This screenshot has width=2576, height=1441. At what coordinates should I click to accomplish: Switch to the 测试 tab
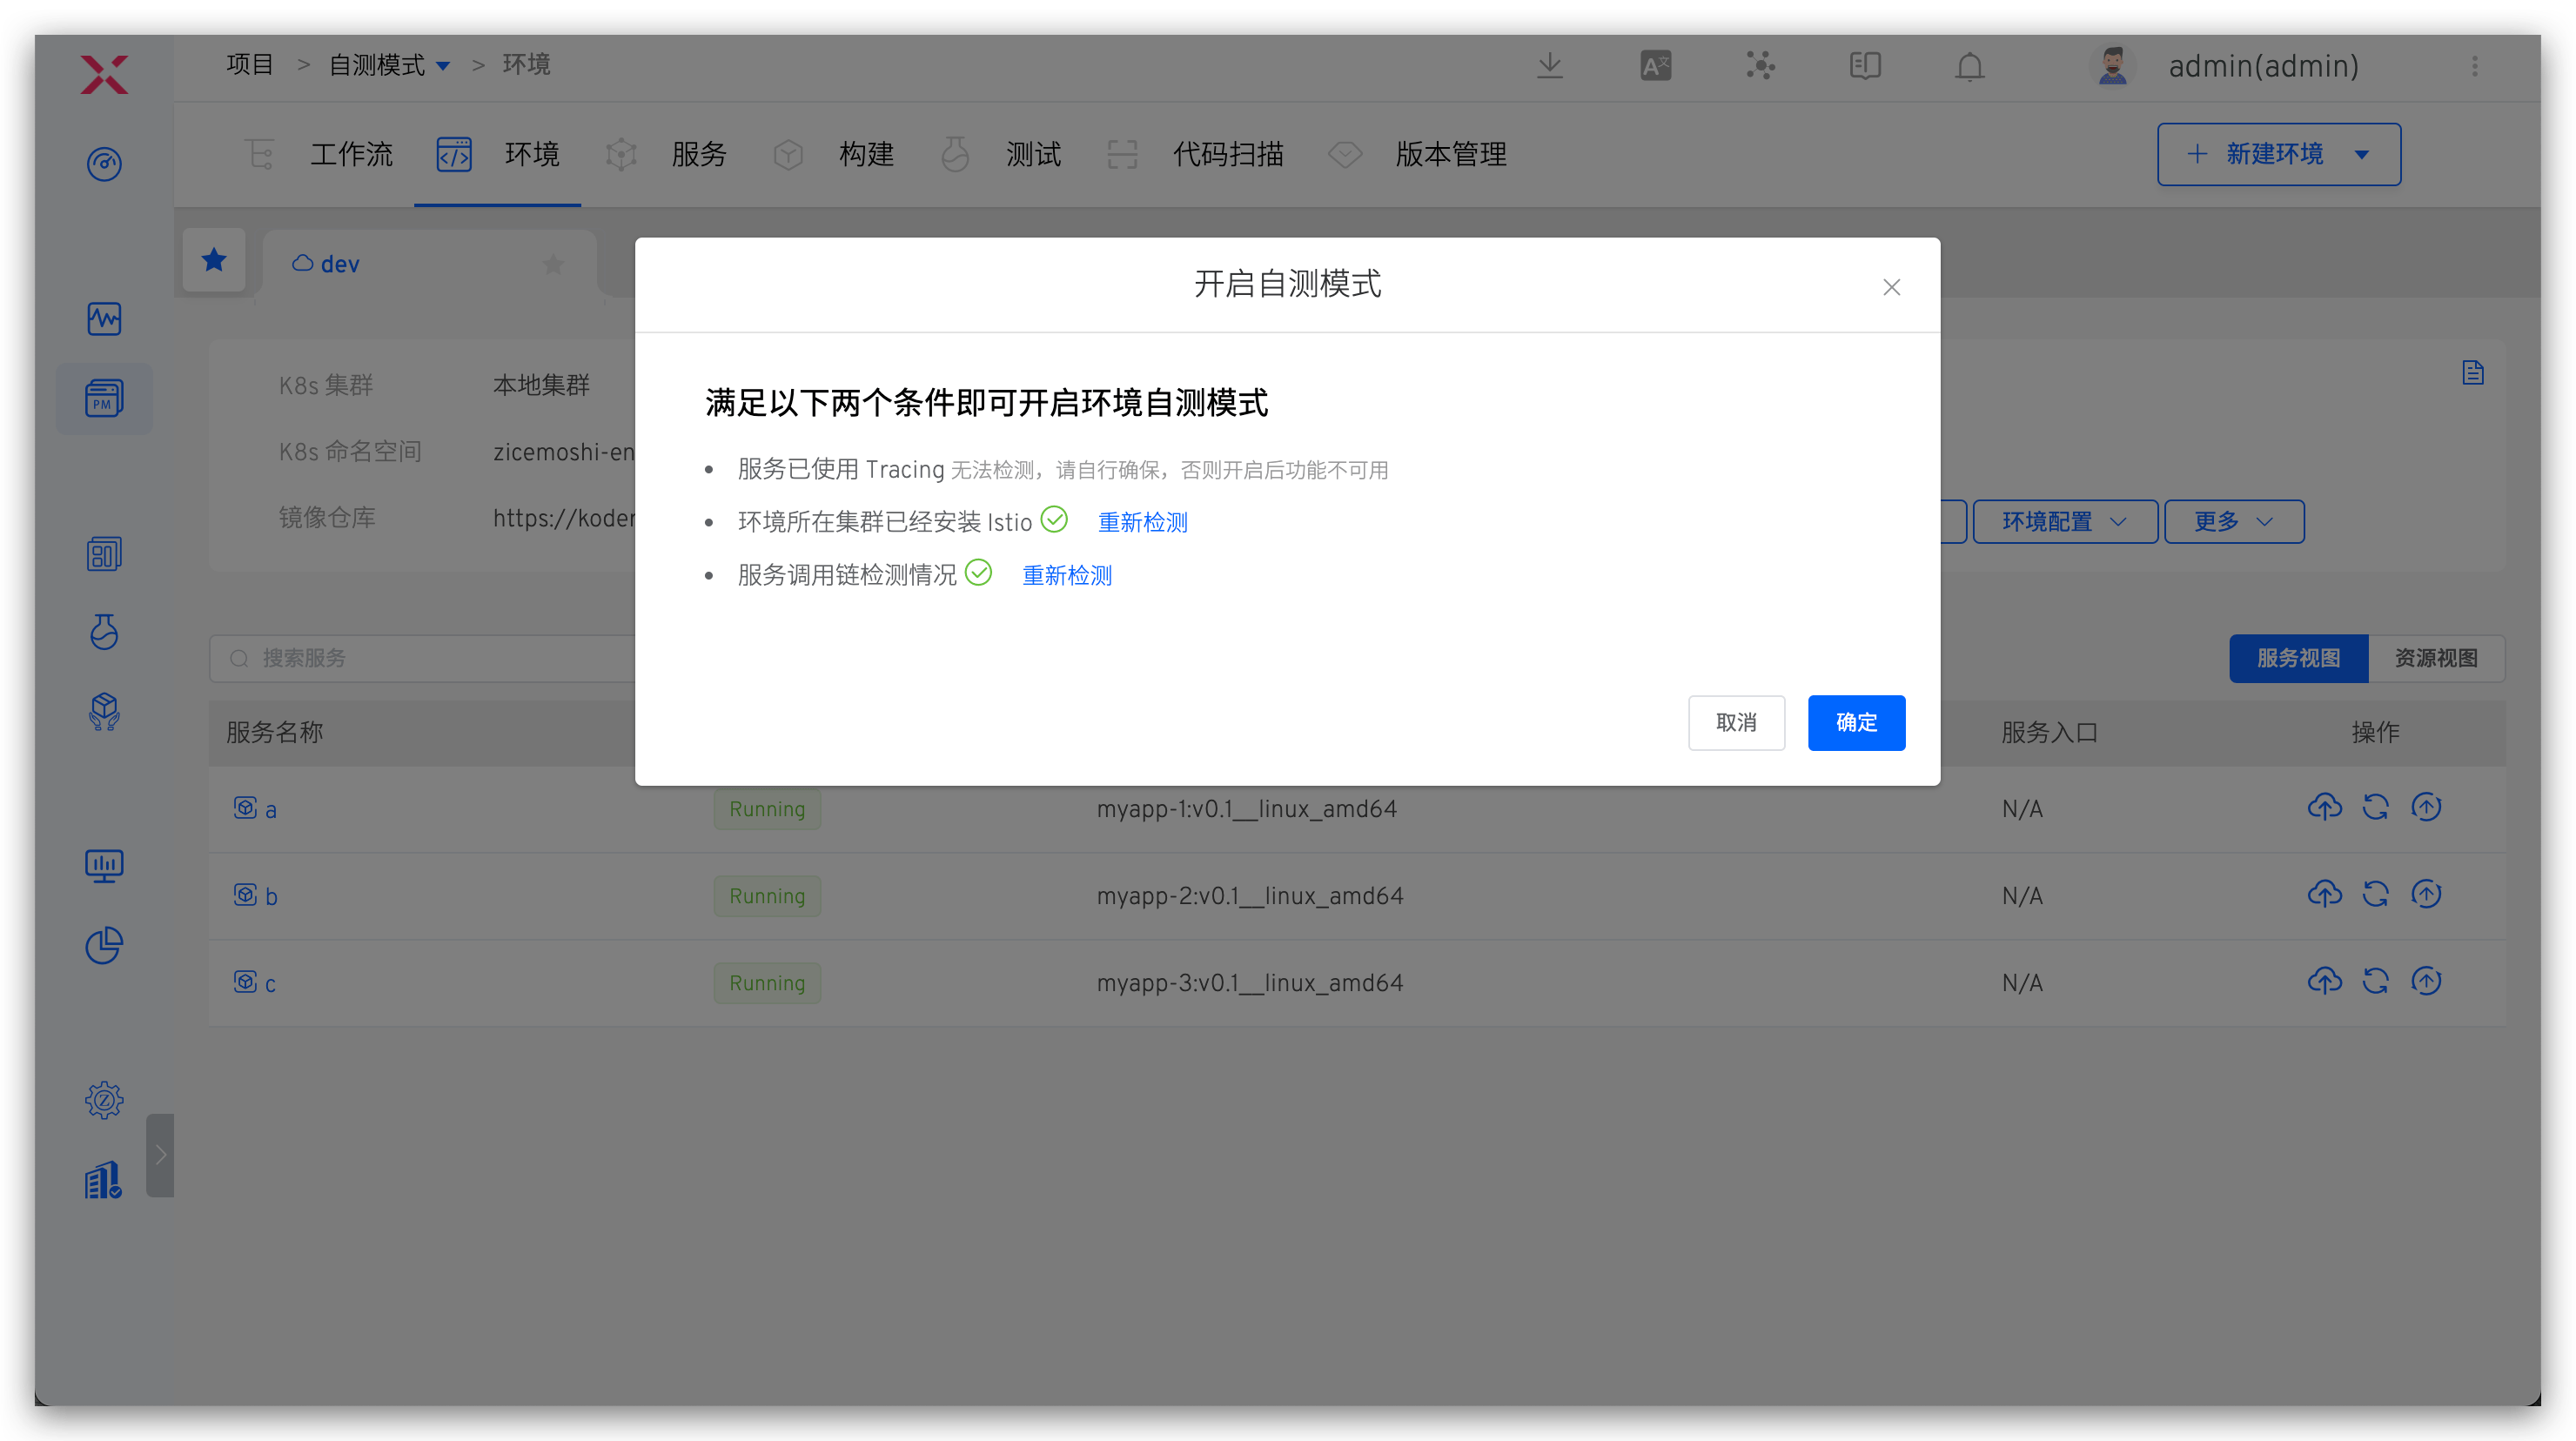[x=1032, y=154]
